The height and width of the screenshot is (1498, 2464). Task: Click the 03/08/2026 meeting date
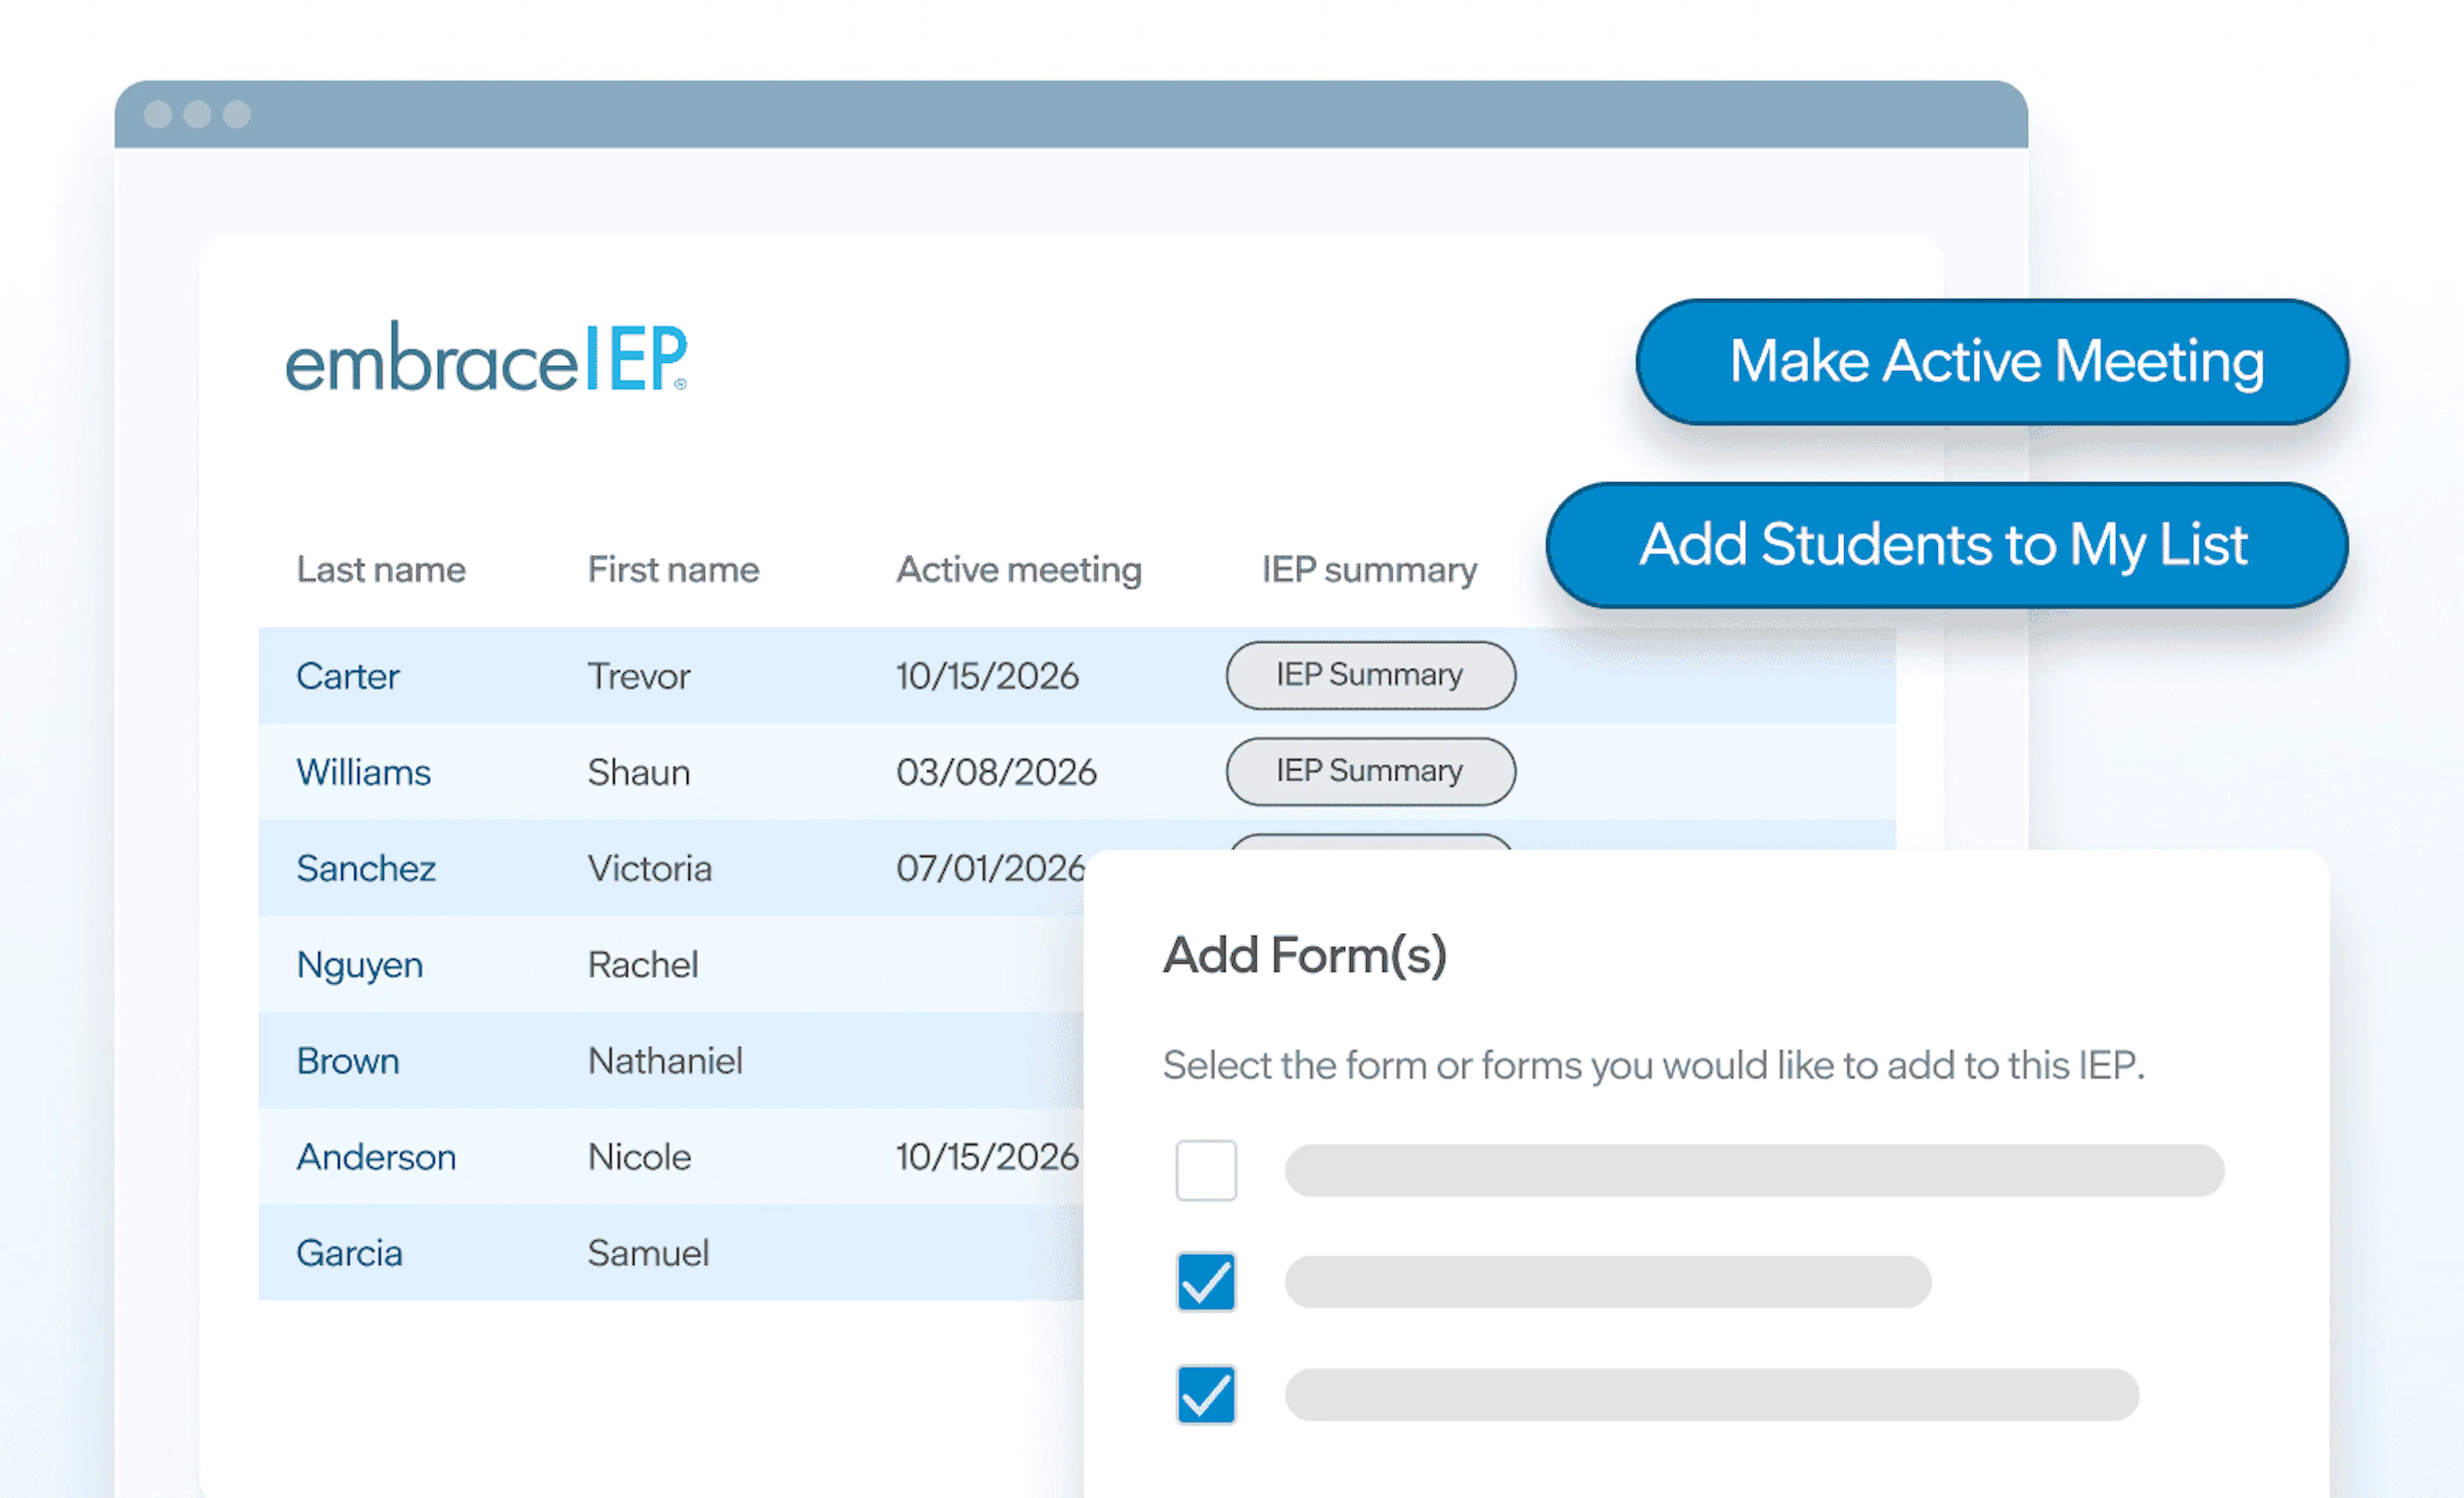[996, 772]
